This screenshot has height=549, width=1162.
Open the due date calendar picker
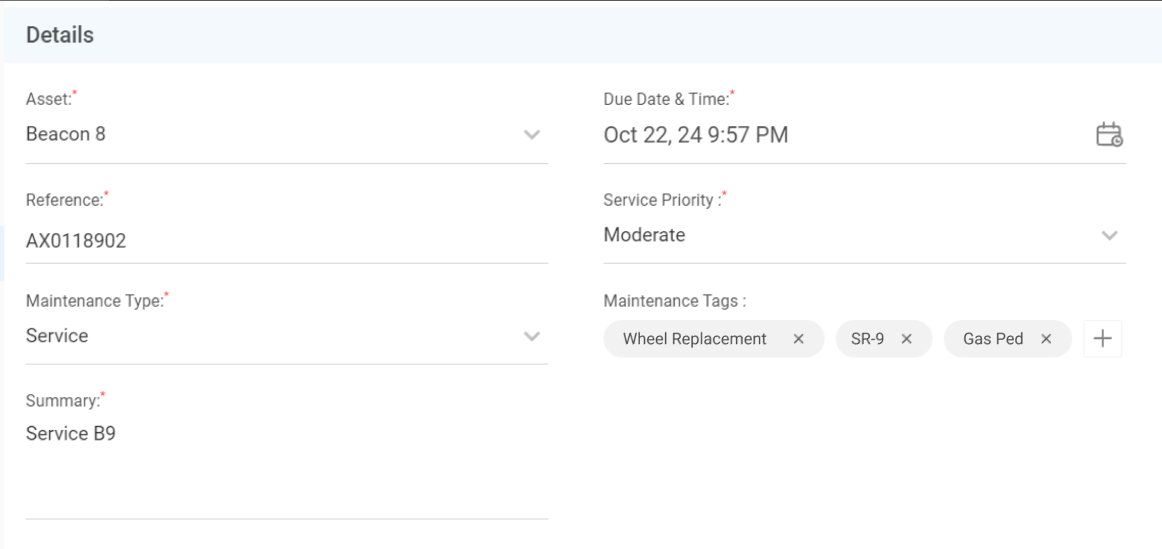click(1109, 135)
